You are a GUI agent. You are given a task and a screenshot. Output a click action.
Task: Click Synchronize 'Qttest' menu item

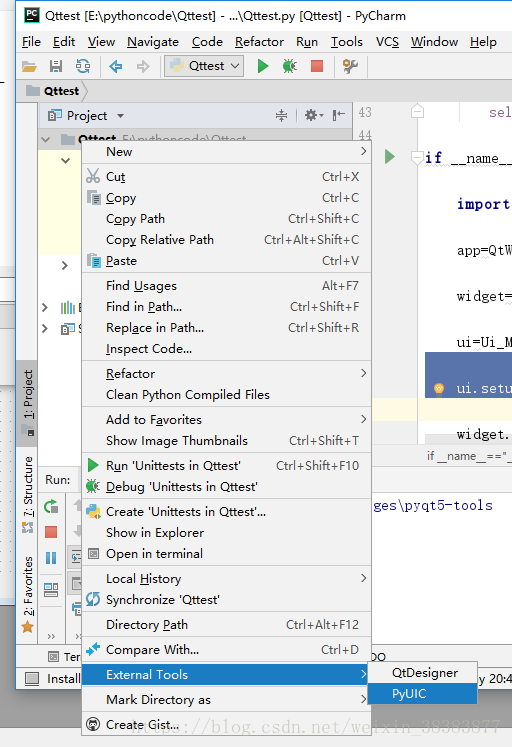[x=226, y=600]
